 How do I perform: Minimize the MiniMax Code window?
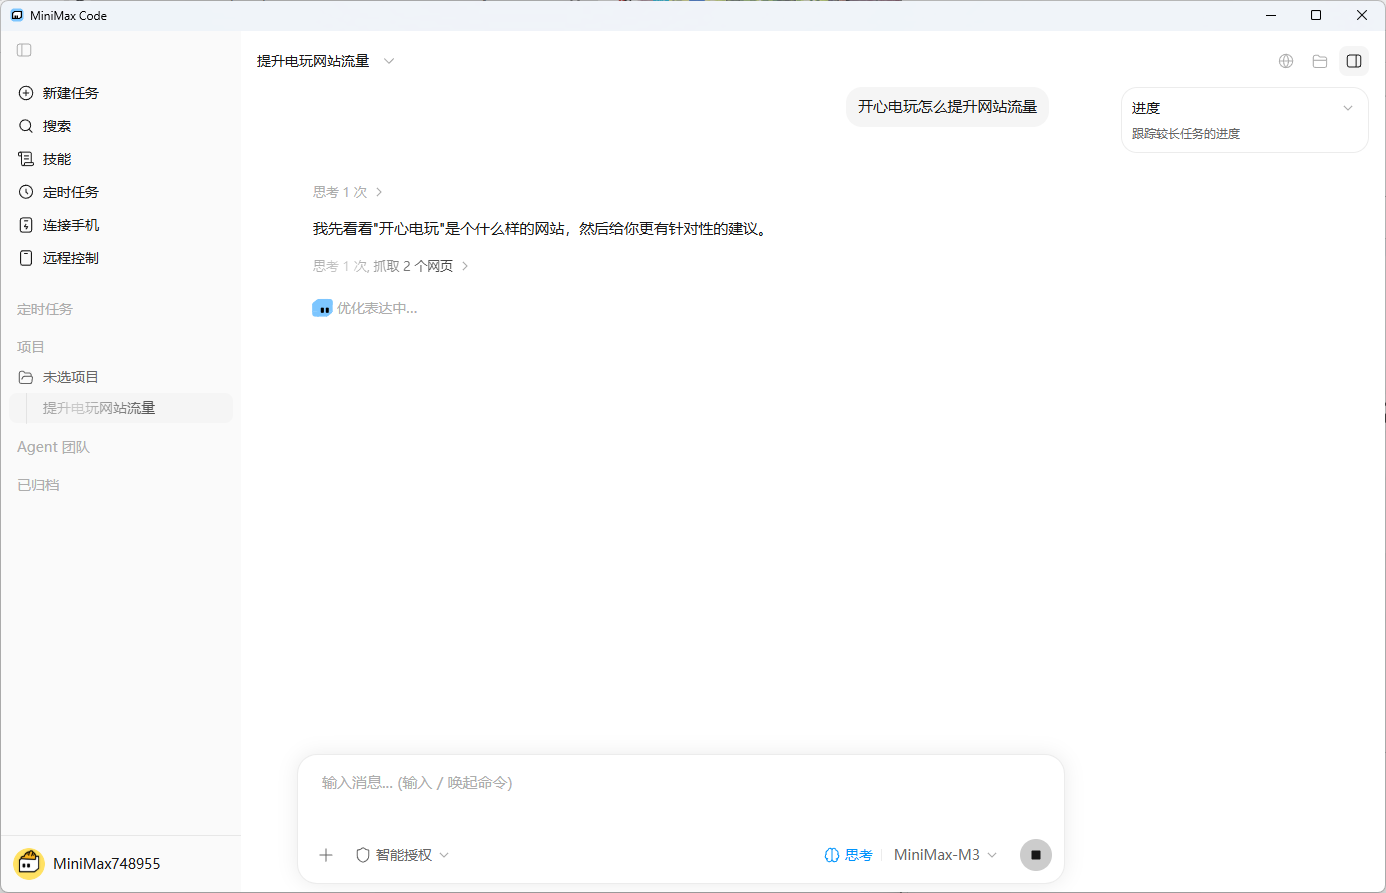[x=1271, y=15]
